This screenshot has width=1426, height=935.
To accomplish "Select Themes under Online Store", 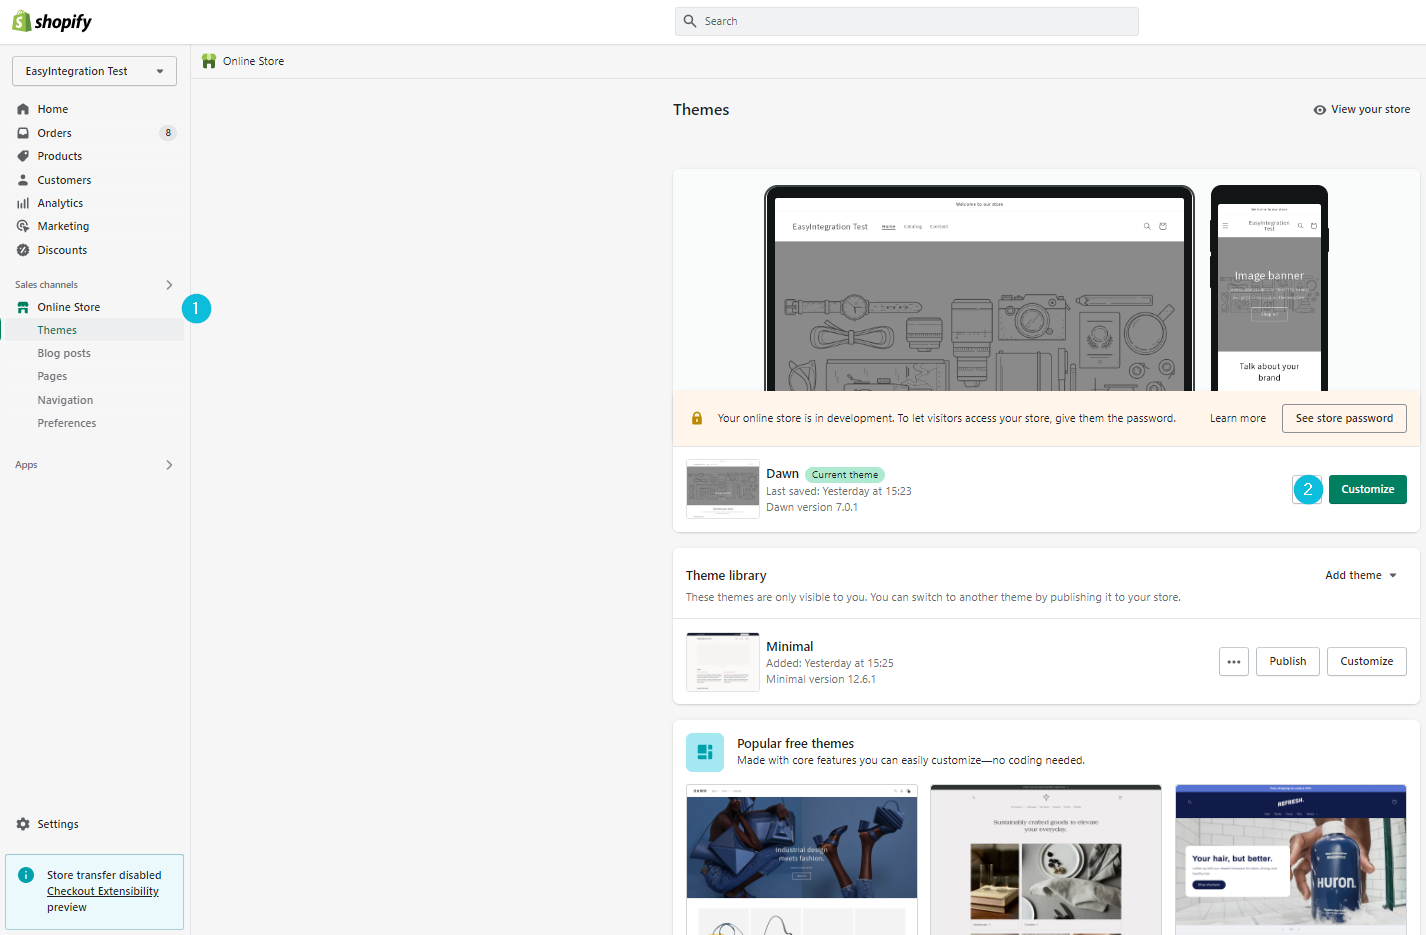I will (94, 330).
